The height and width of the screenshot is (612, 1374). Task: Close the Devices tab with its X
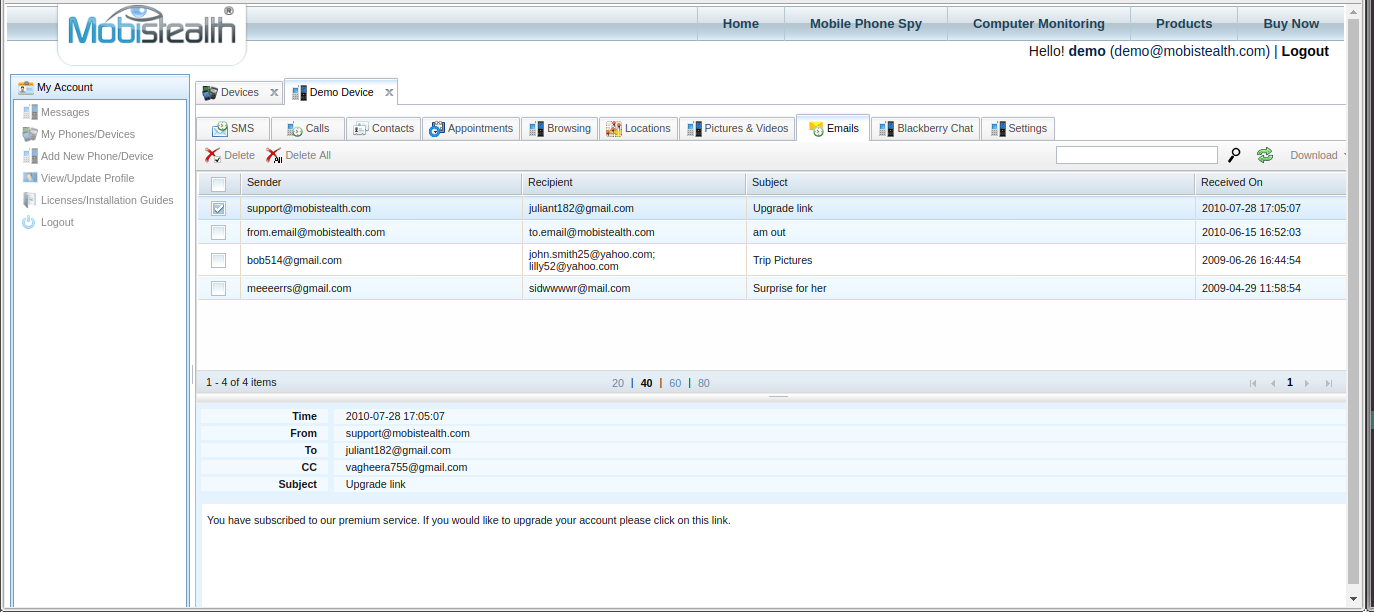pyautogui.click(x=274, y=93)
